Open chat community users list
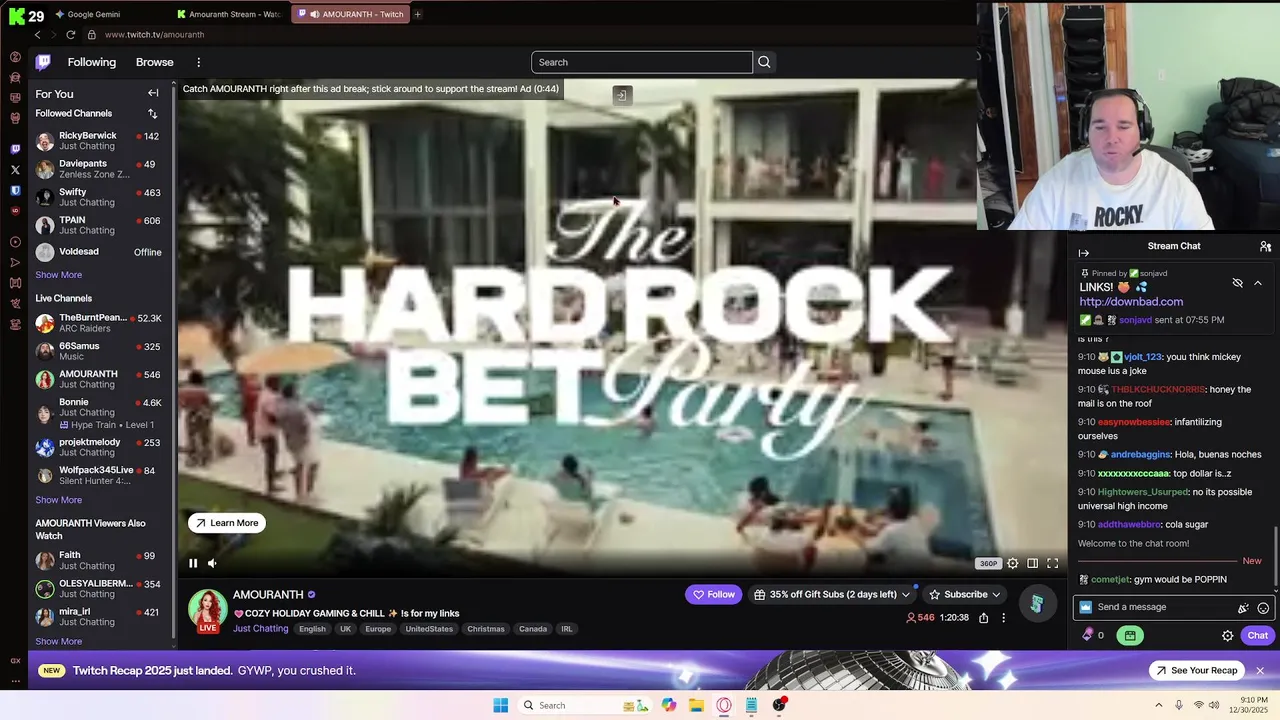The image size is (1280, 720). click(x=1266, y=246)
